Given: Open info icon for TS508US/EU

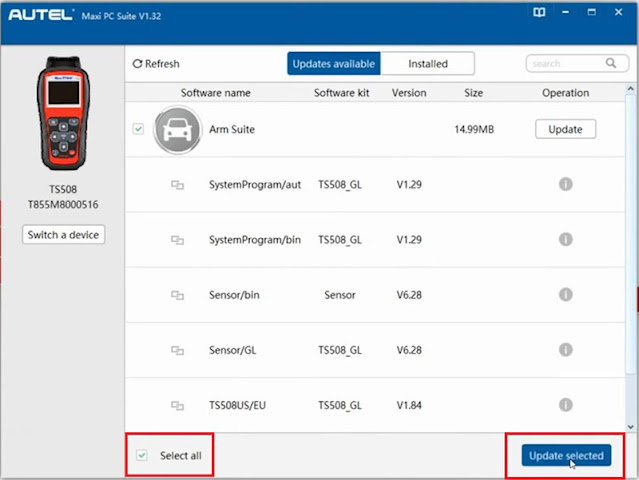Looking at the screenshot, I should tap(565, 405).
